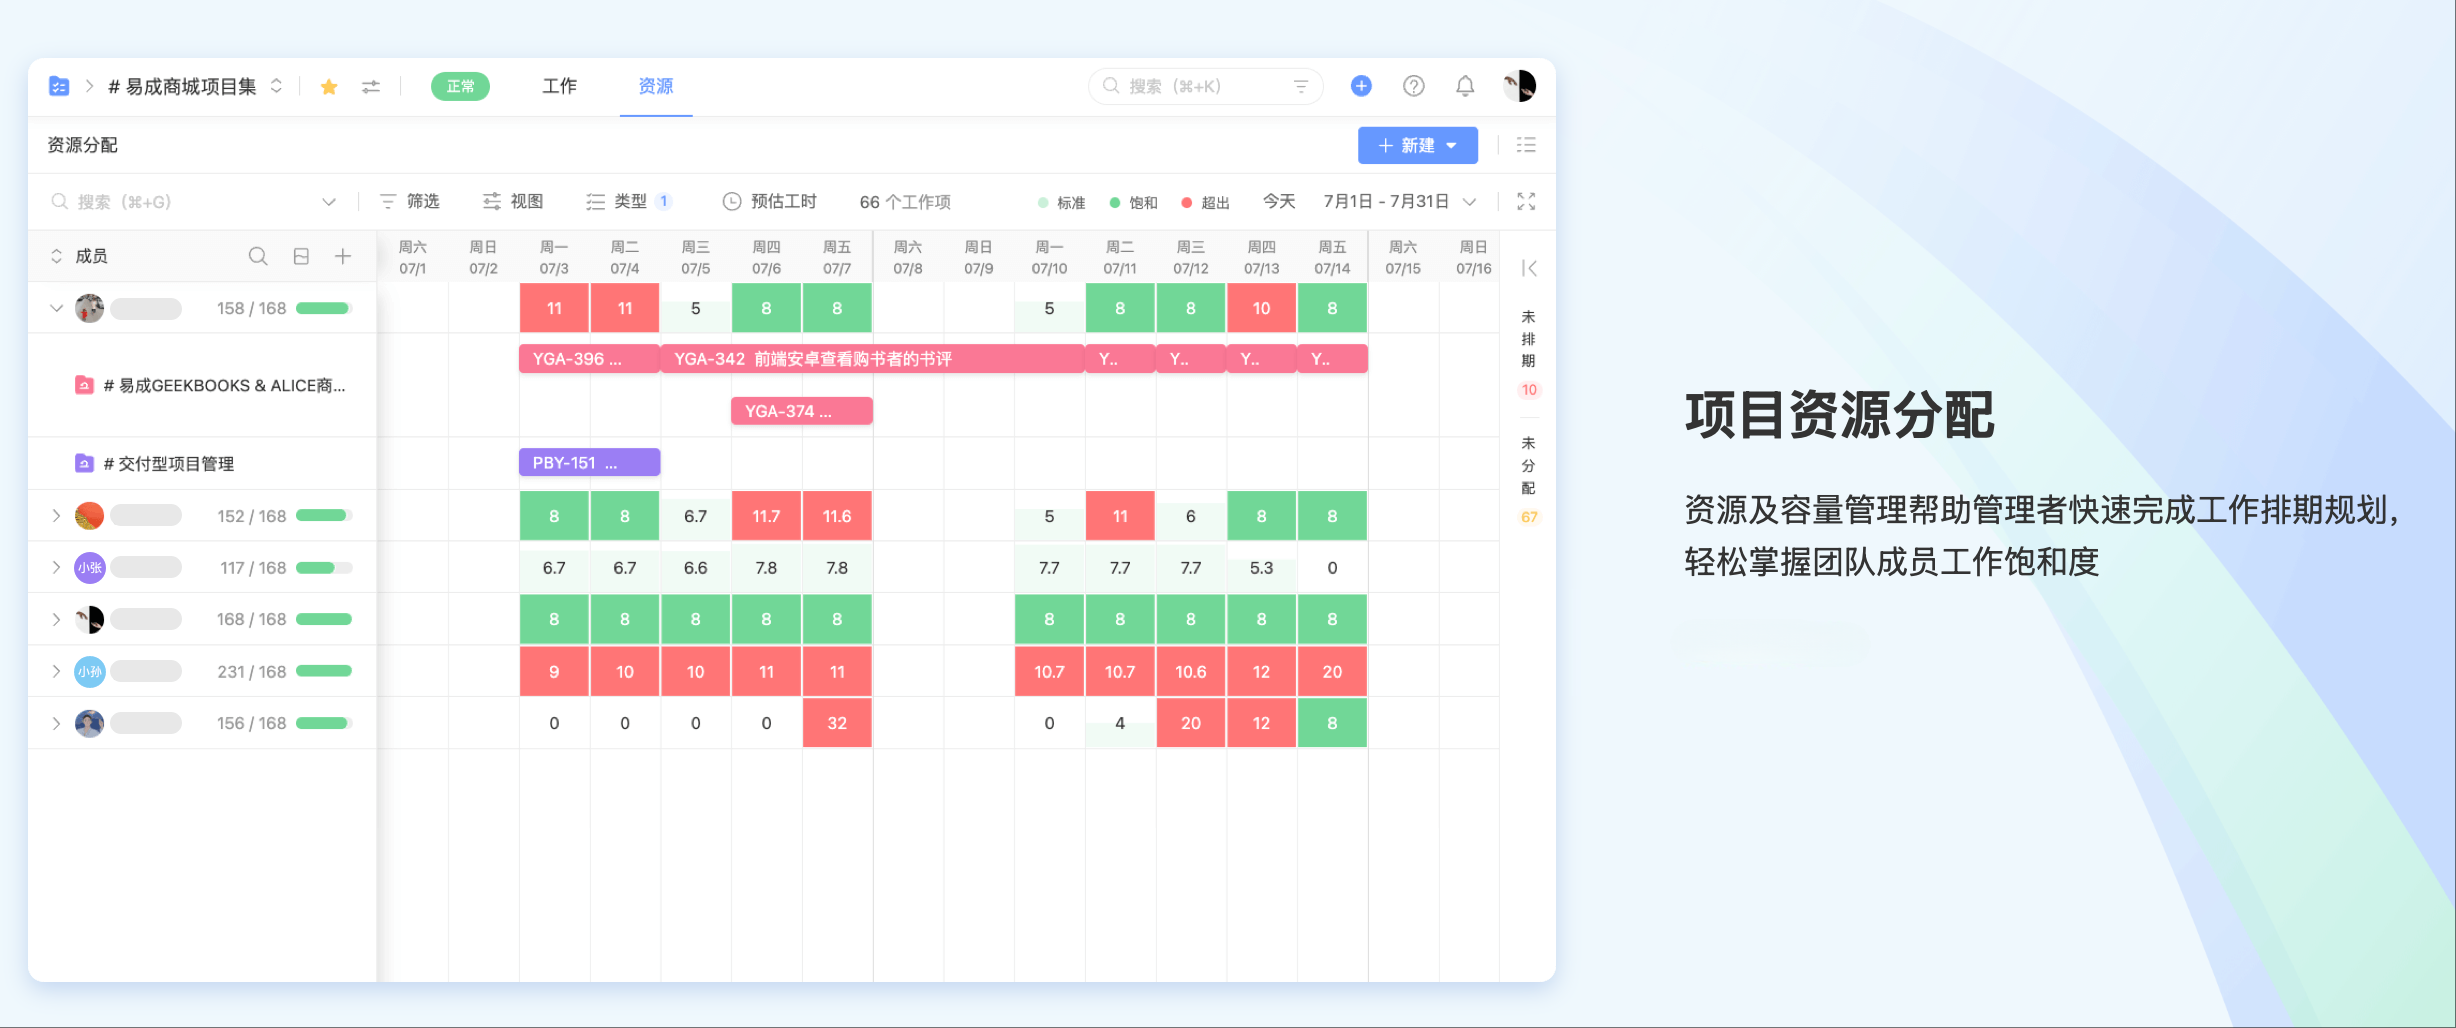This screenshot has height=1028, width=2456.
Task: Open the 7月1日 - 7月31日 date dropdown
Action: [x=1399, y=202]
